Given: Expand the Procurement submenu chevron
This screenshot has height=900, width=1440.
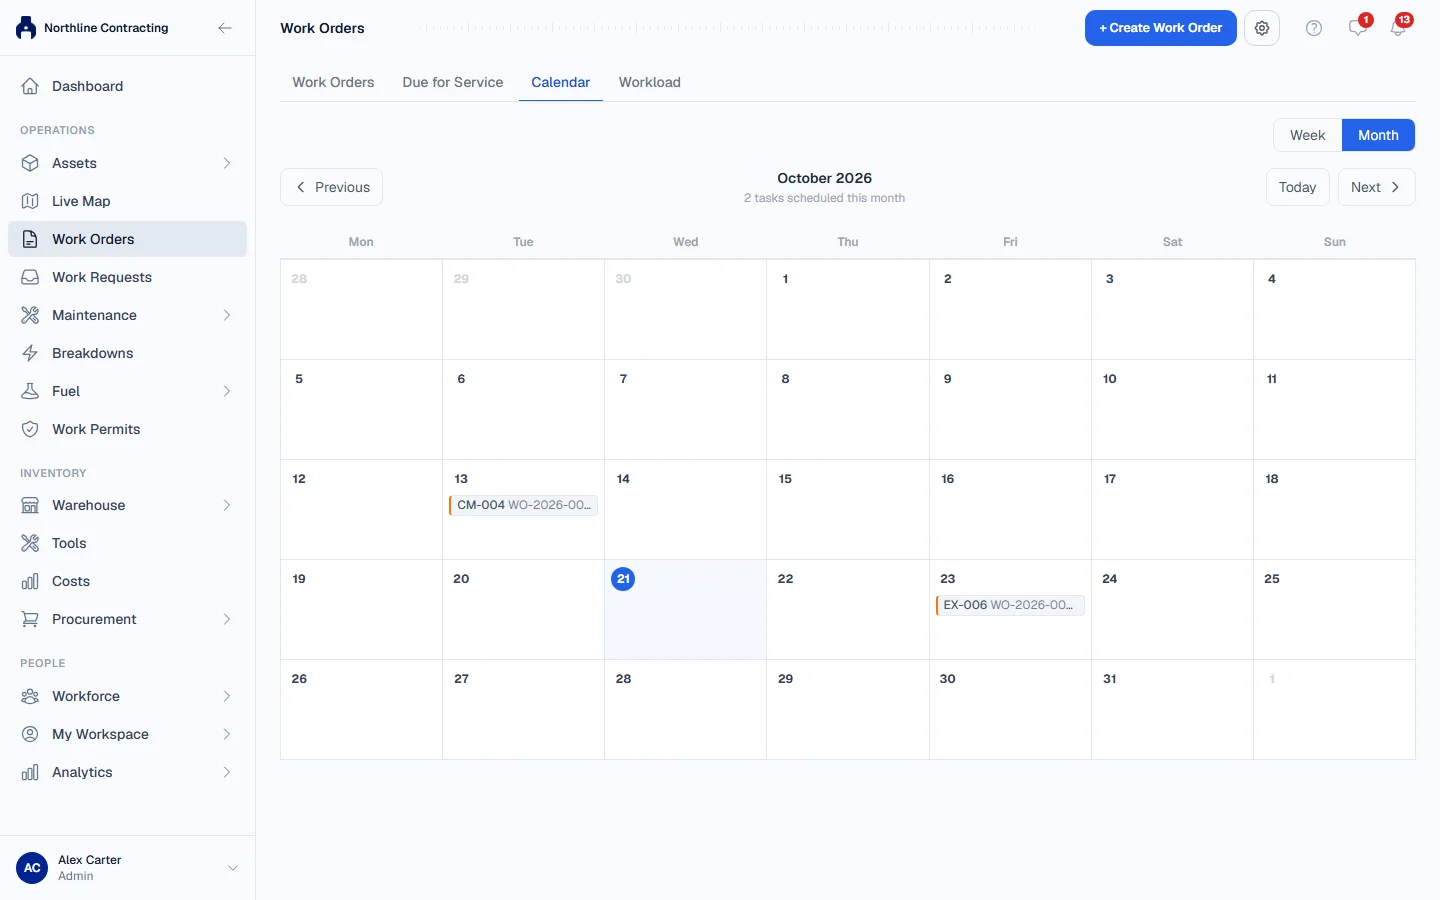Looking at the screenshot, I should pyautogui.click(x=227, y=619).
